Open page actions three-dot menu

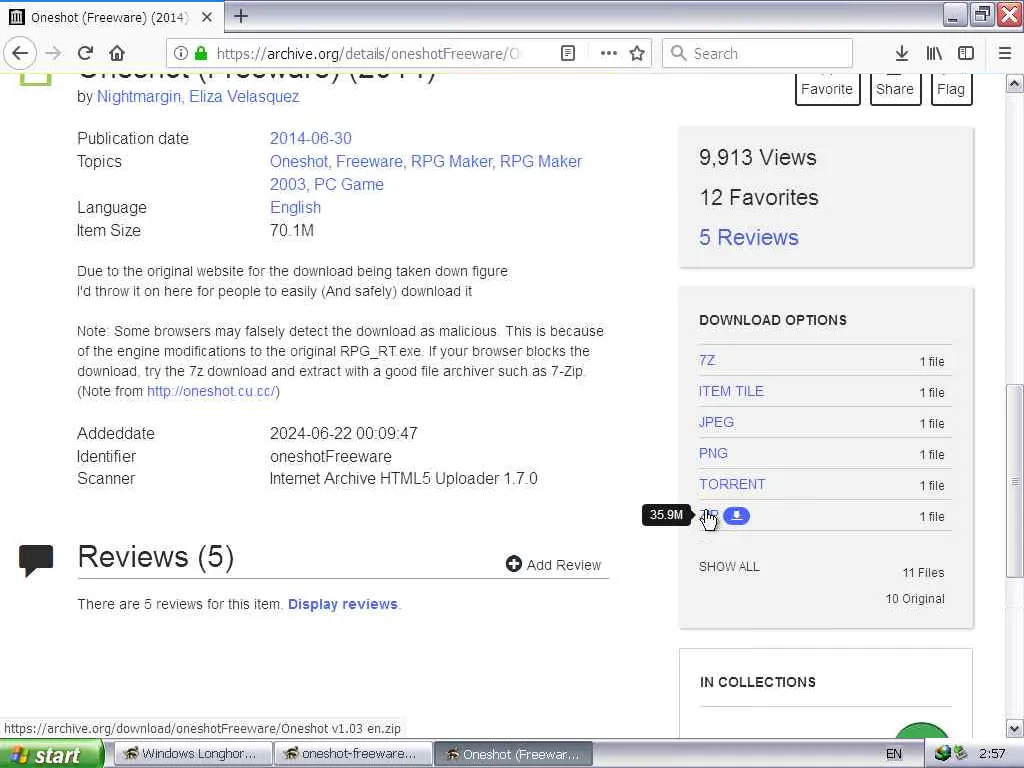click(x=609, y=53)
